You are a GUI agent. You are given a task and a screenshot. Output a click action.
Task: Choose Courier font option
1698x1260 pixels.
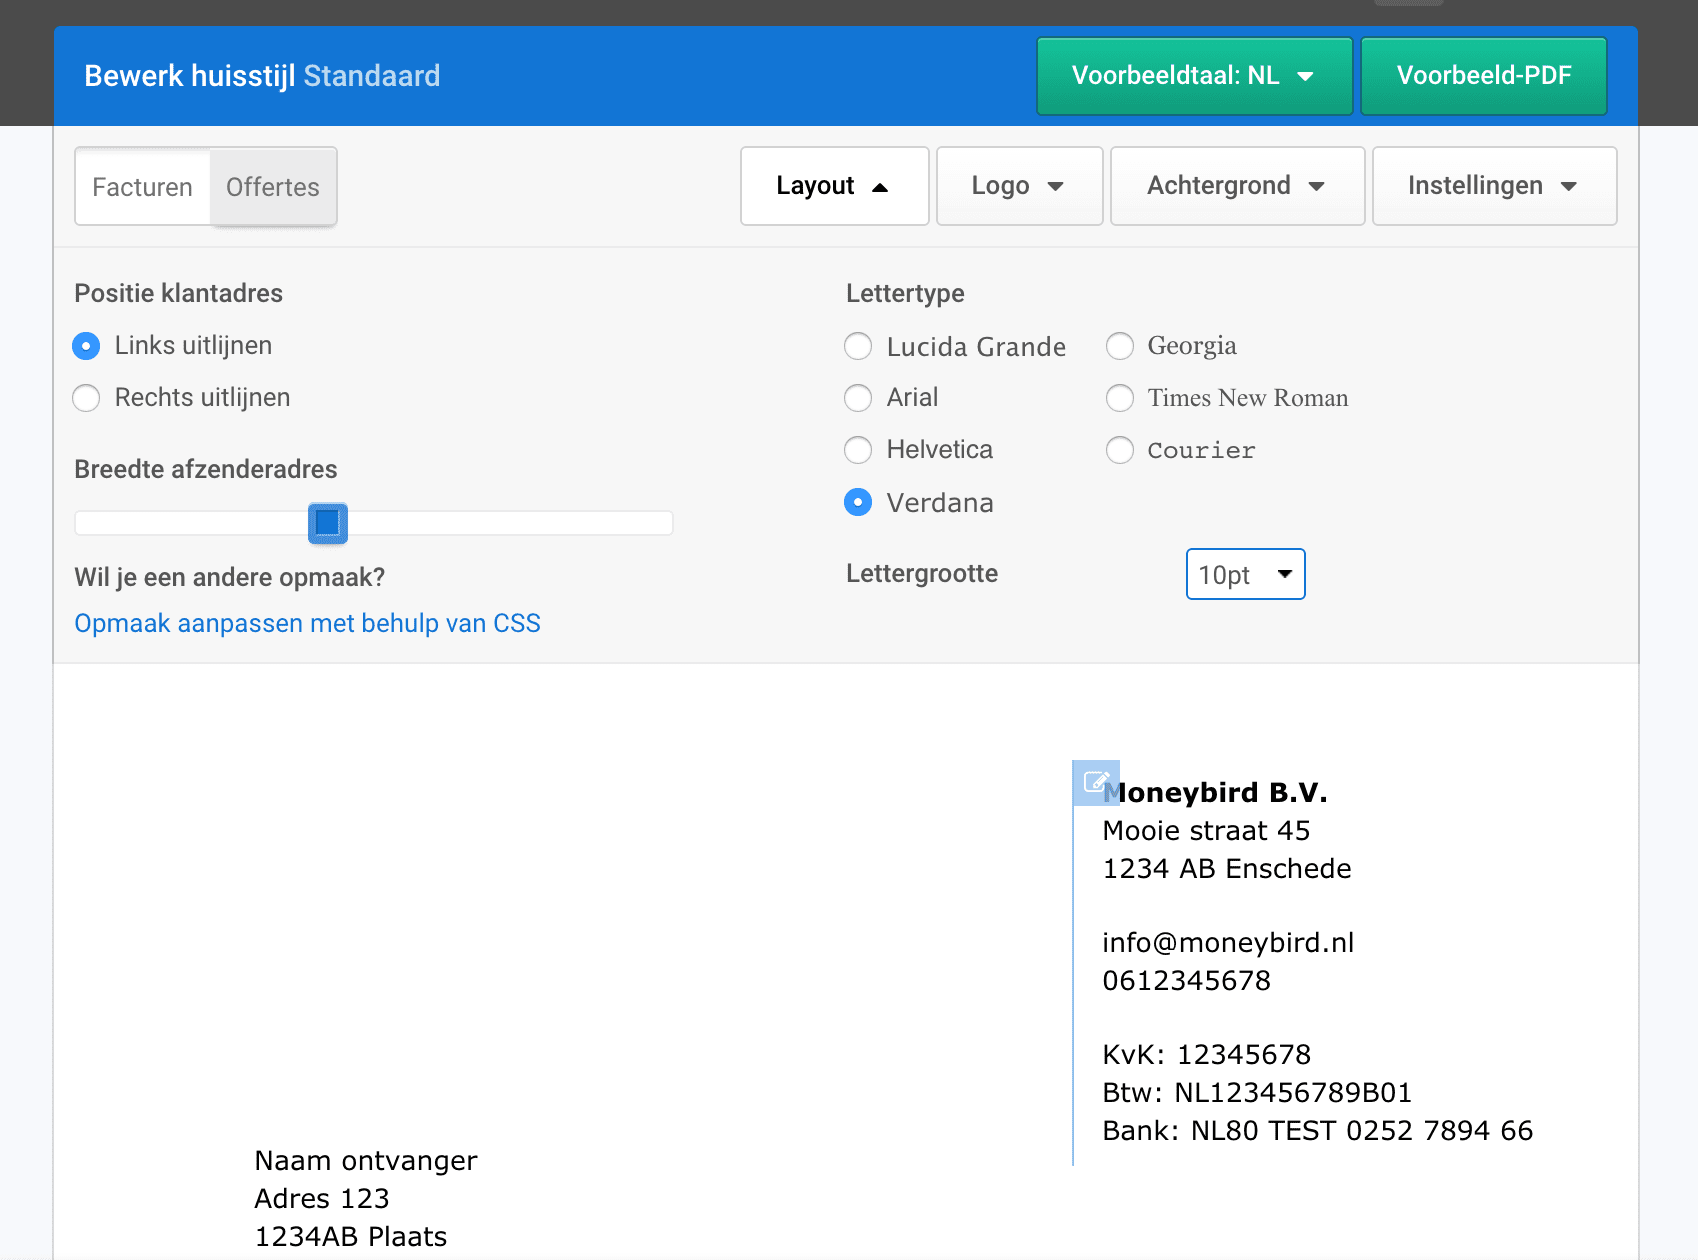(x=1120, y=450)
